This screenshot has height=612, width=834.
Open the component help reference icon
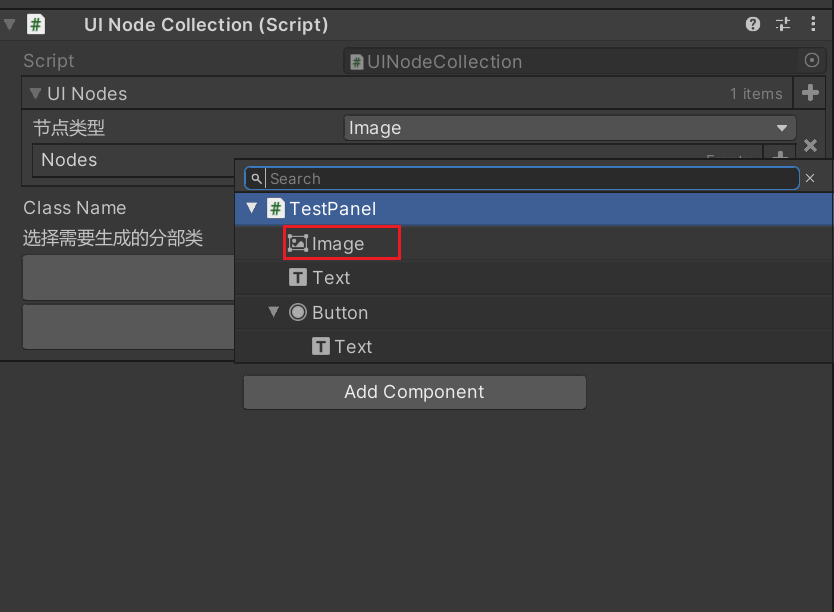tap(753, 24)
